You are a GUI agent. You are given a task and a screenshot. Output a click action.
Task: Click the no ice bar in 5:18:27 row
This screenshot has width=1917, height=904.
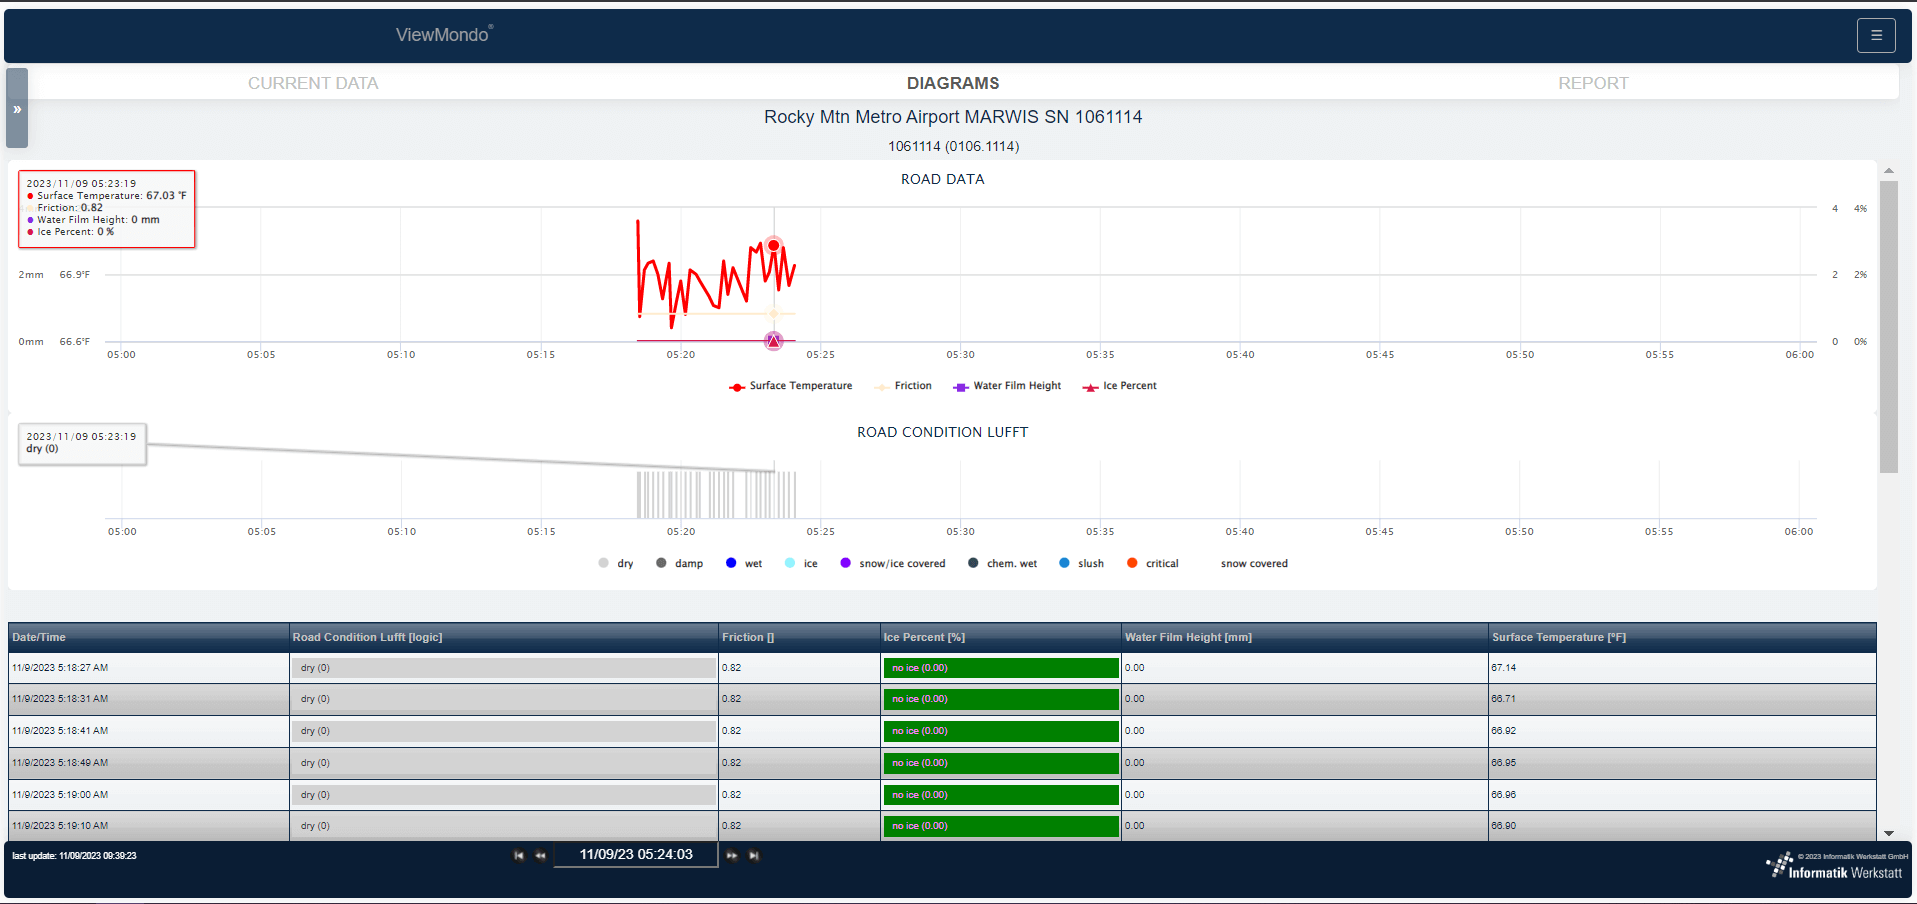coord(1001,668)
